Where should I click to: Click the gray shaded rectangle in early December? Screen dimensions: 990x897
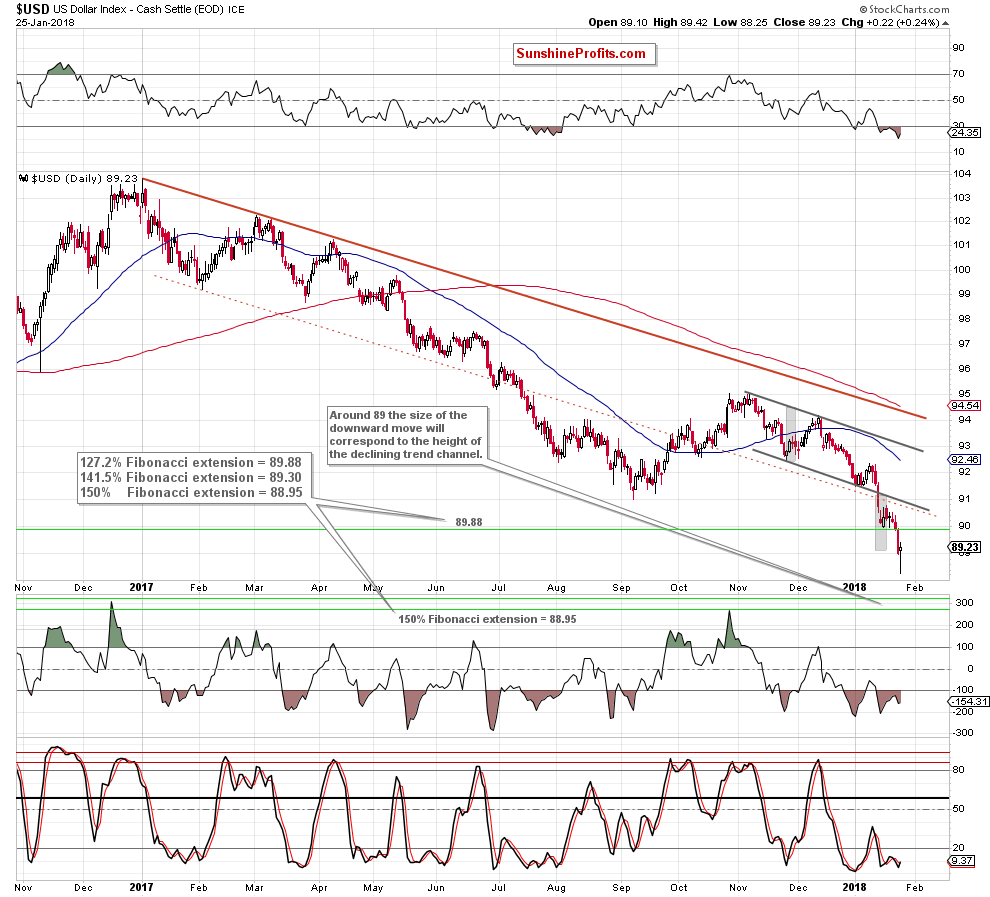(x=790, y=432)
